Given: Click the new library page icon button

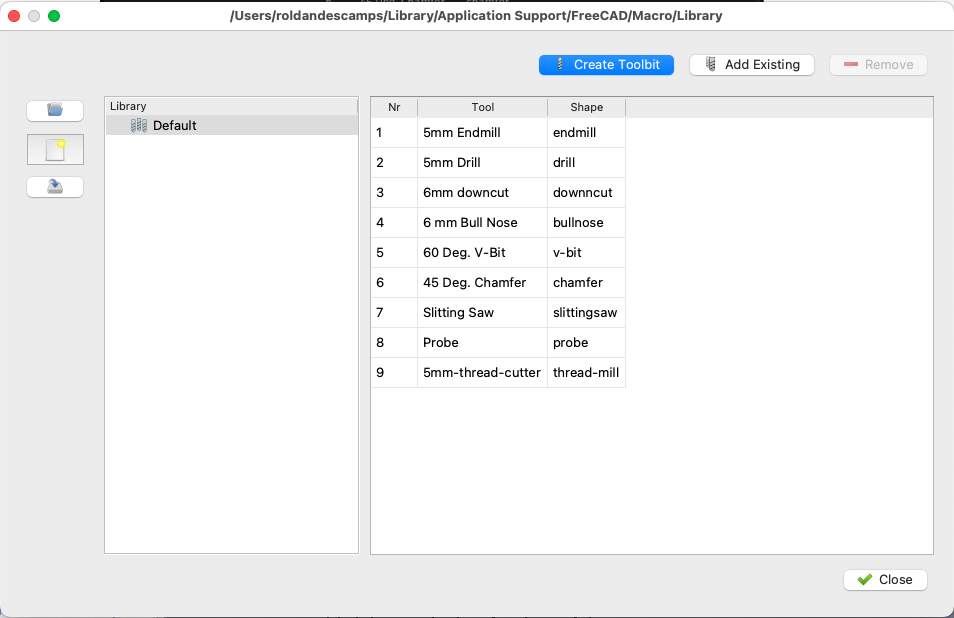Looking at the screenshot, I should click(x=55, y=150).
